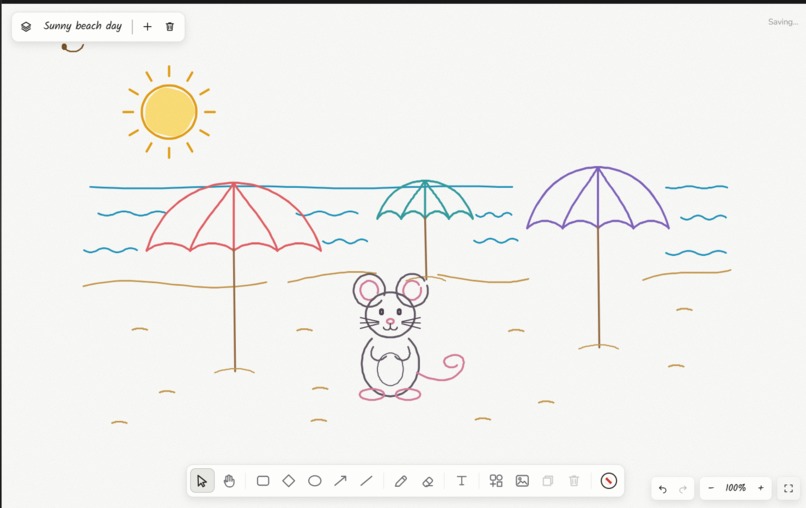Image resolution: width=806 pixels, height=508 pixels.
Task: Add a new board with plus icon
Action: (148, 27)
